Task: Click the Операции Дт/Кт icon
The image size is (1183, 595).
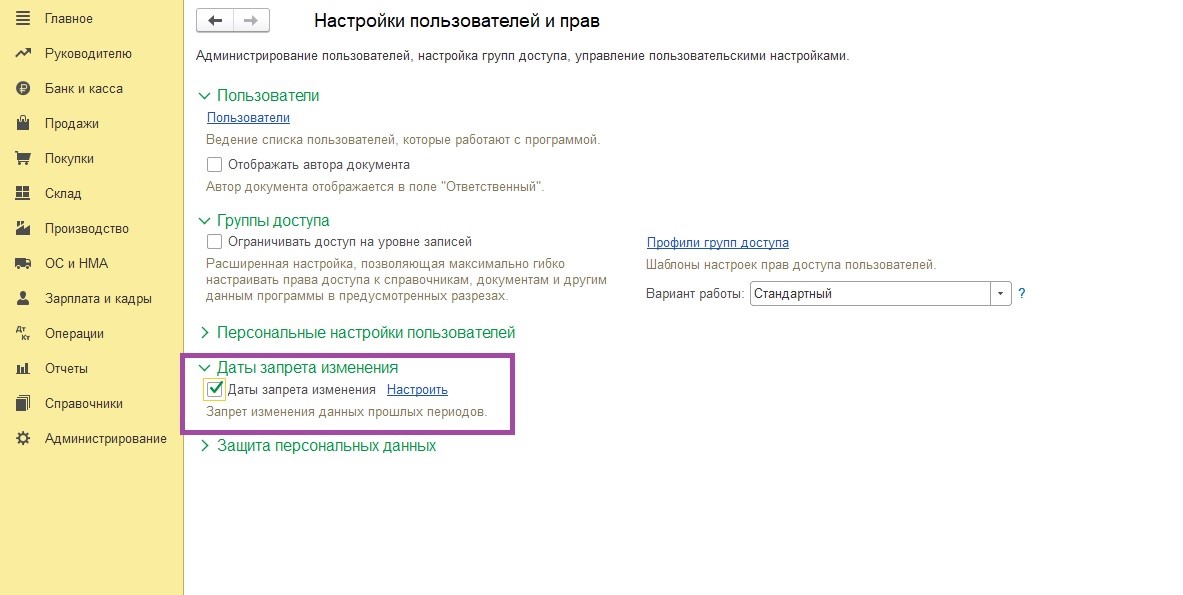Action: (x=23, y=333)
